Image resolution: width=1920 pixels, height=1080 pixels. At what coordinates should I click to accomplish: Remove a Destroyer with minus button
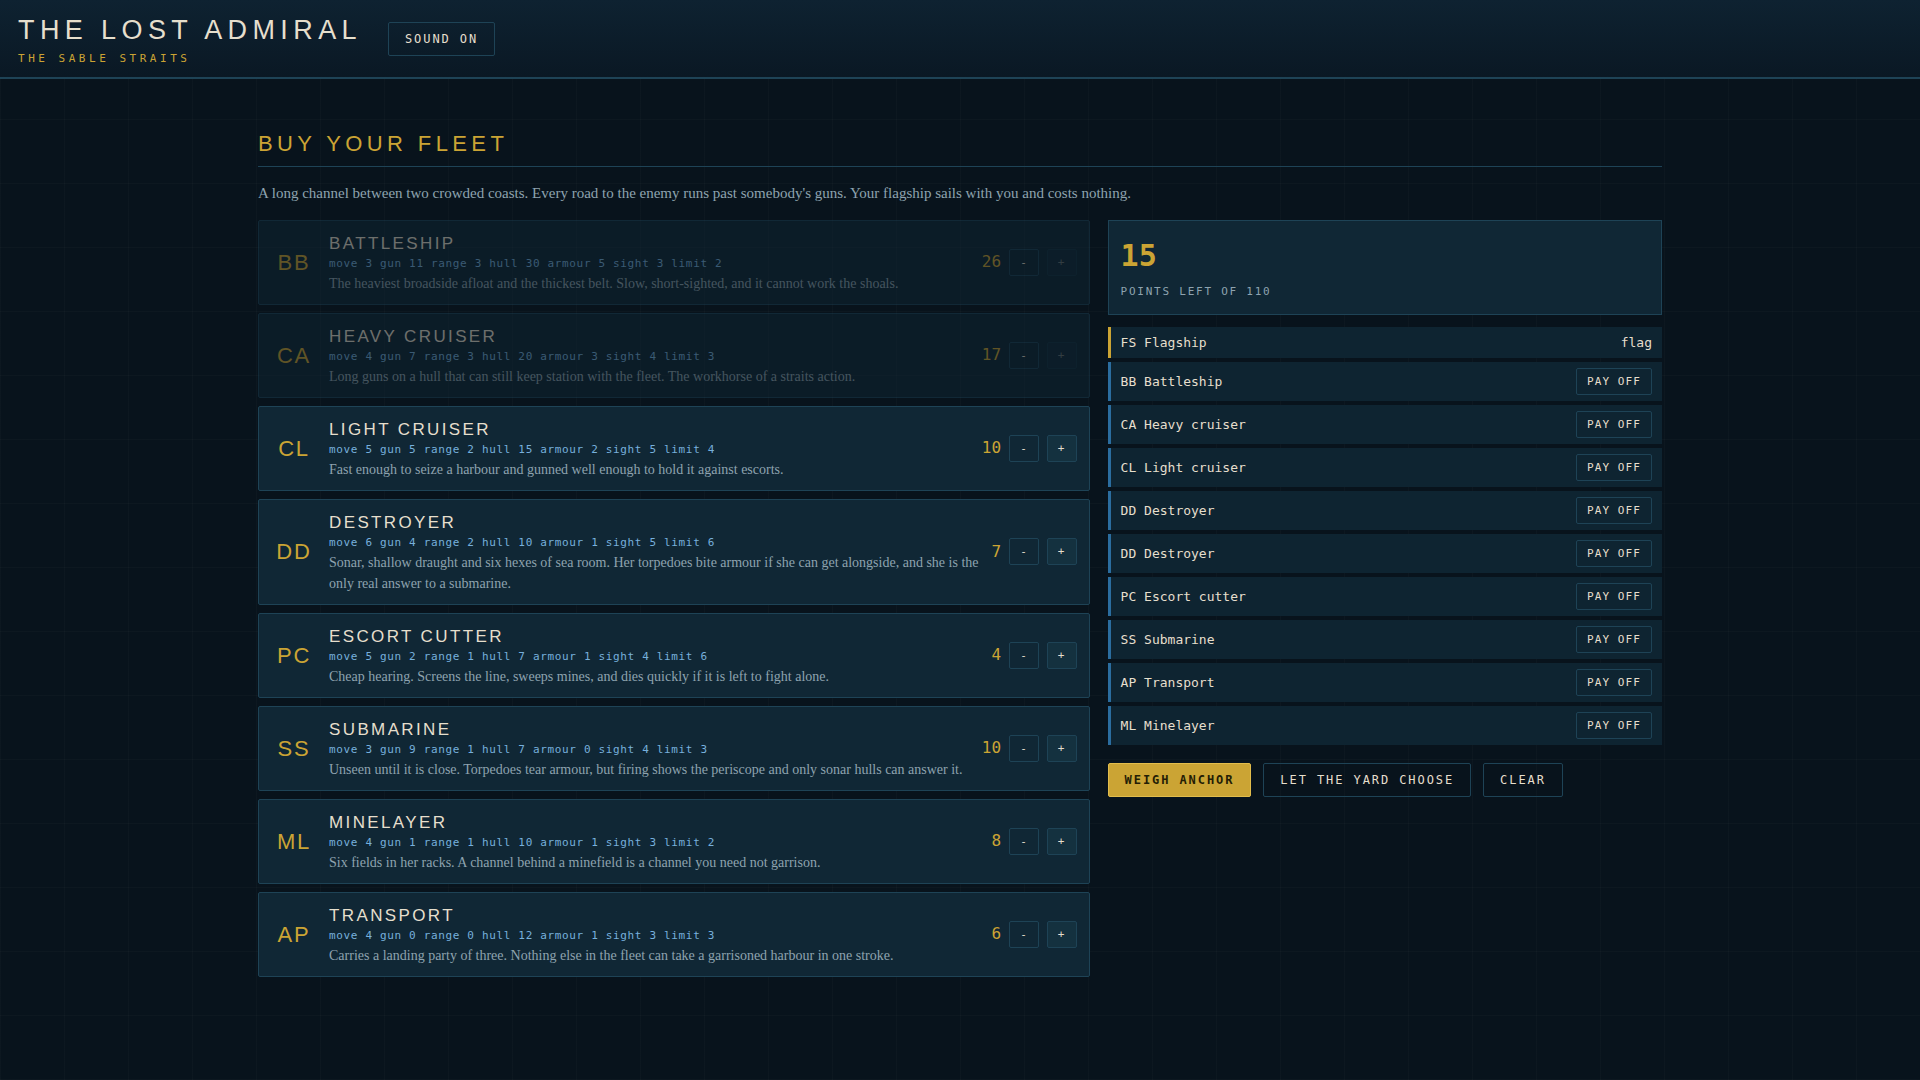(1023, 551)
